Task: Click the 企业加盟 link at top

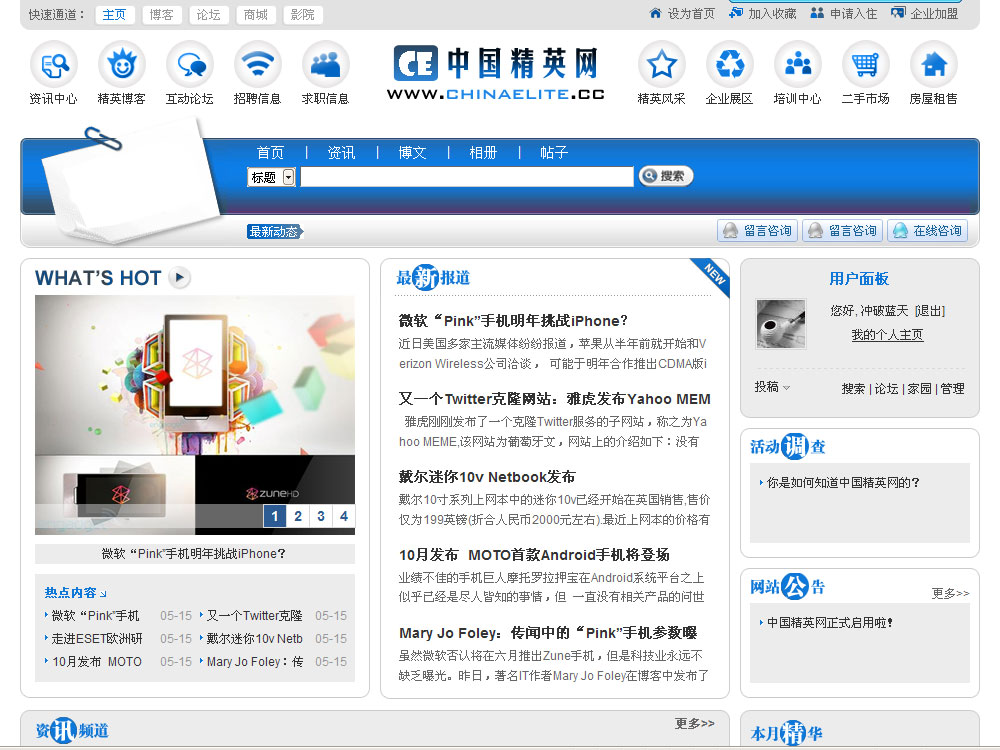Action: click(x=925, y=13)
